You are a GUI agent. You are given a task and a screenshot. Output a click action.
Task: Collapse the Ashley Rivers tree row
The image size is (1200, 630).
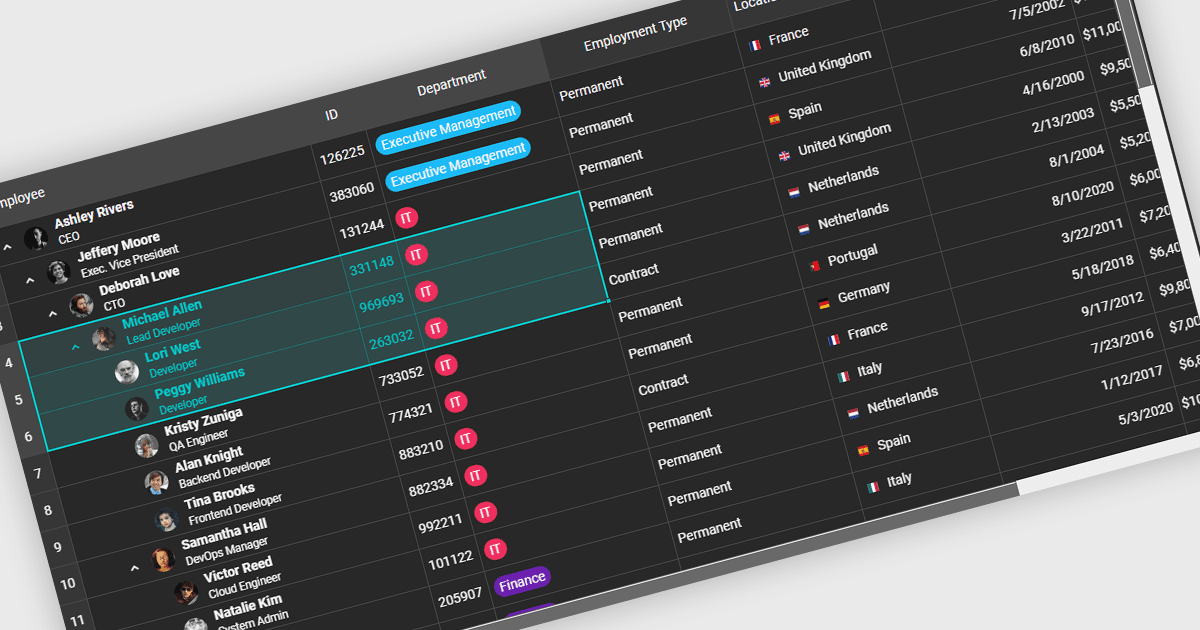point(8,246)
